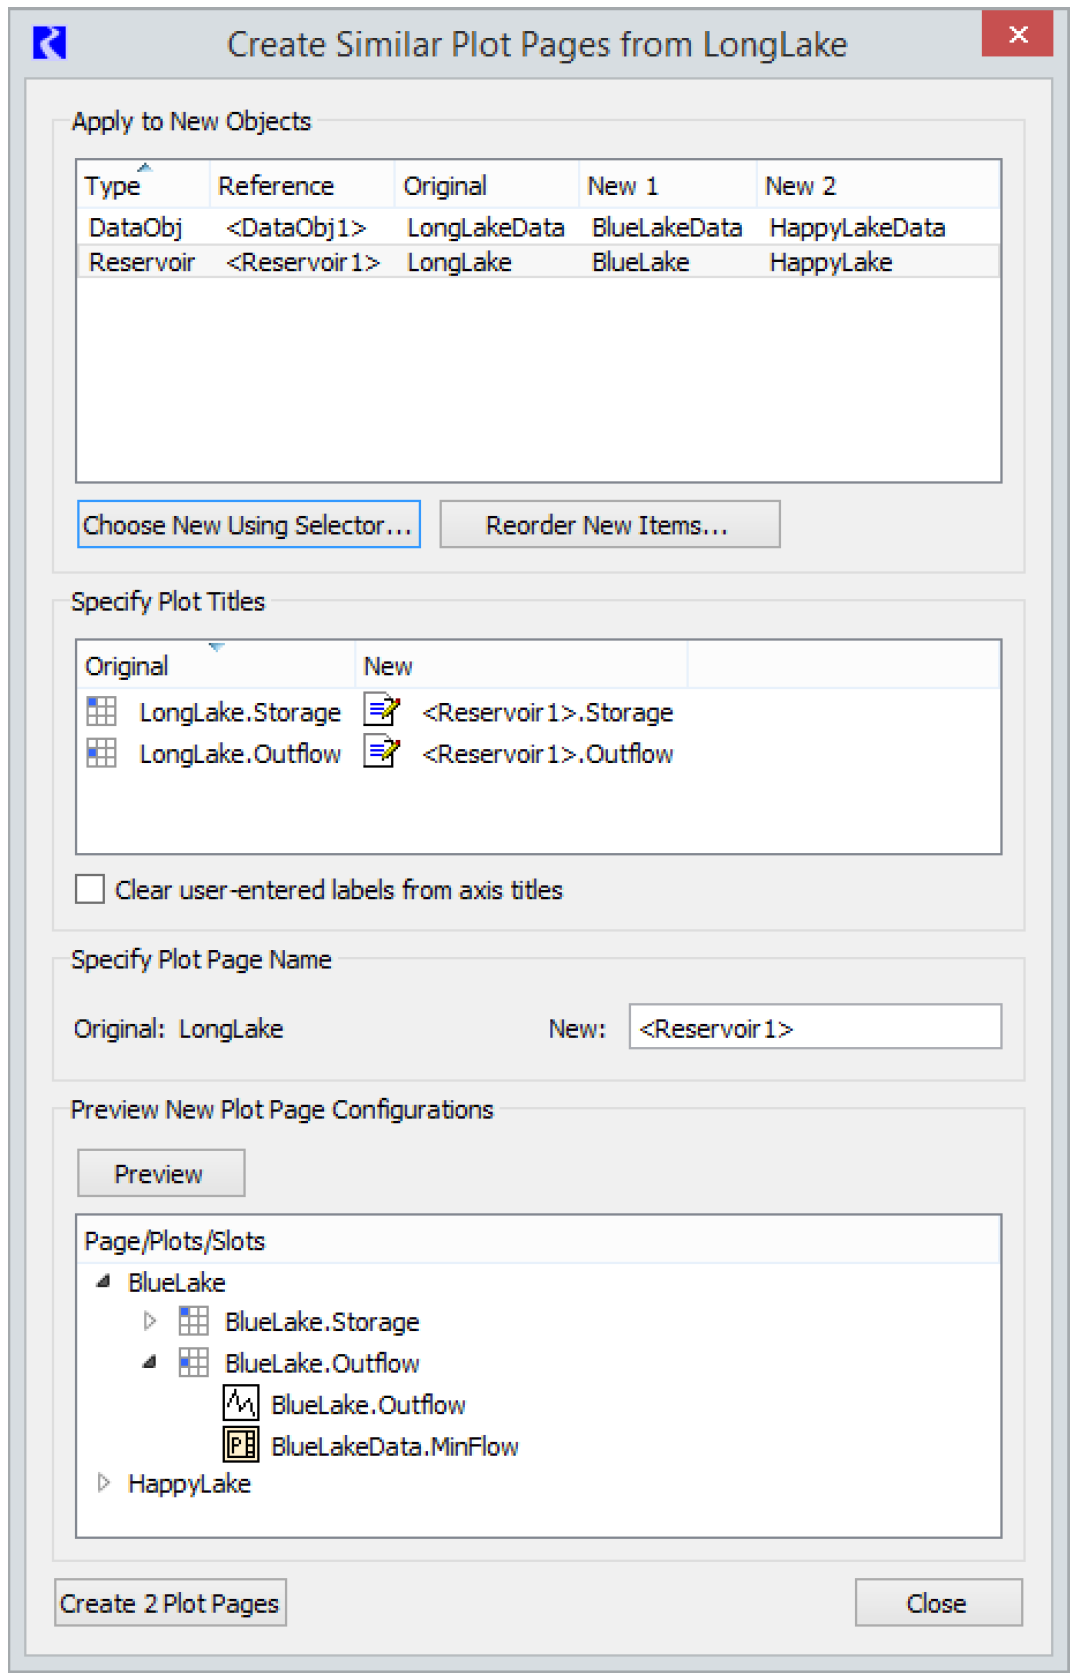Click the RiverWare logo icon in title bar
Viewport: 1075px width, 1680px height.
click(49, 43)
